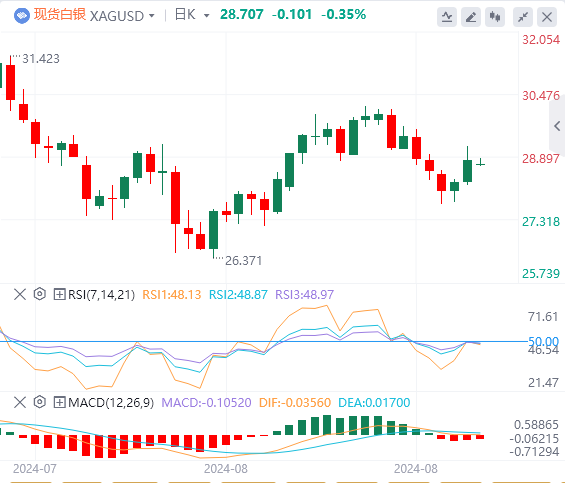
Task: Click the 26.371 low price marker
Action: (x=244, y=261)
